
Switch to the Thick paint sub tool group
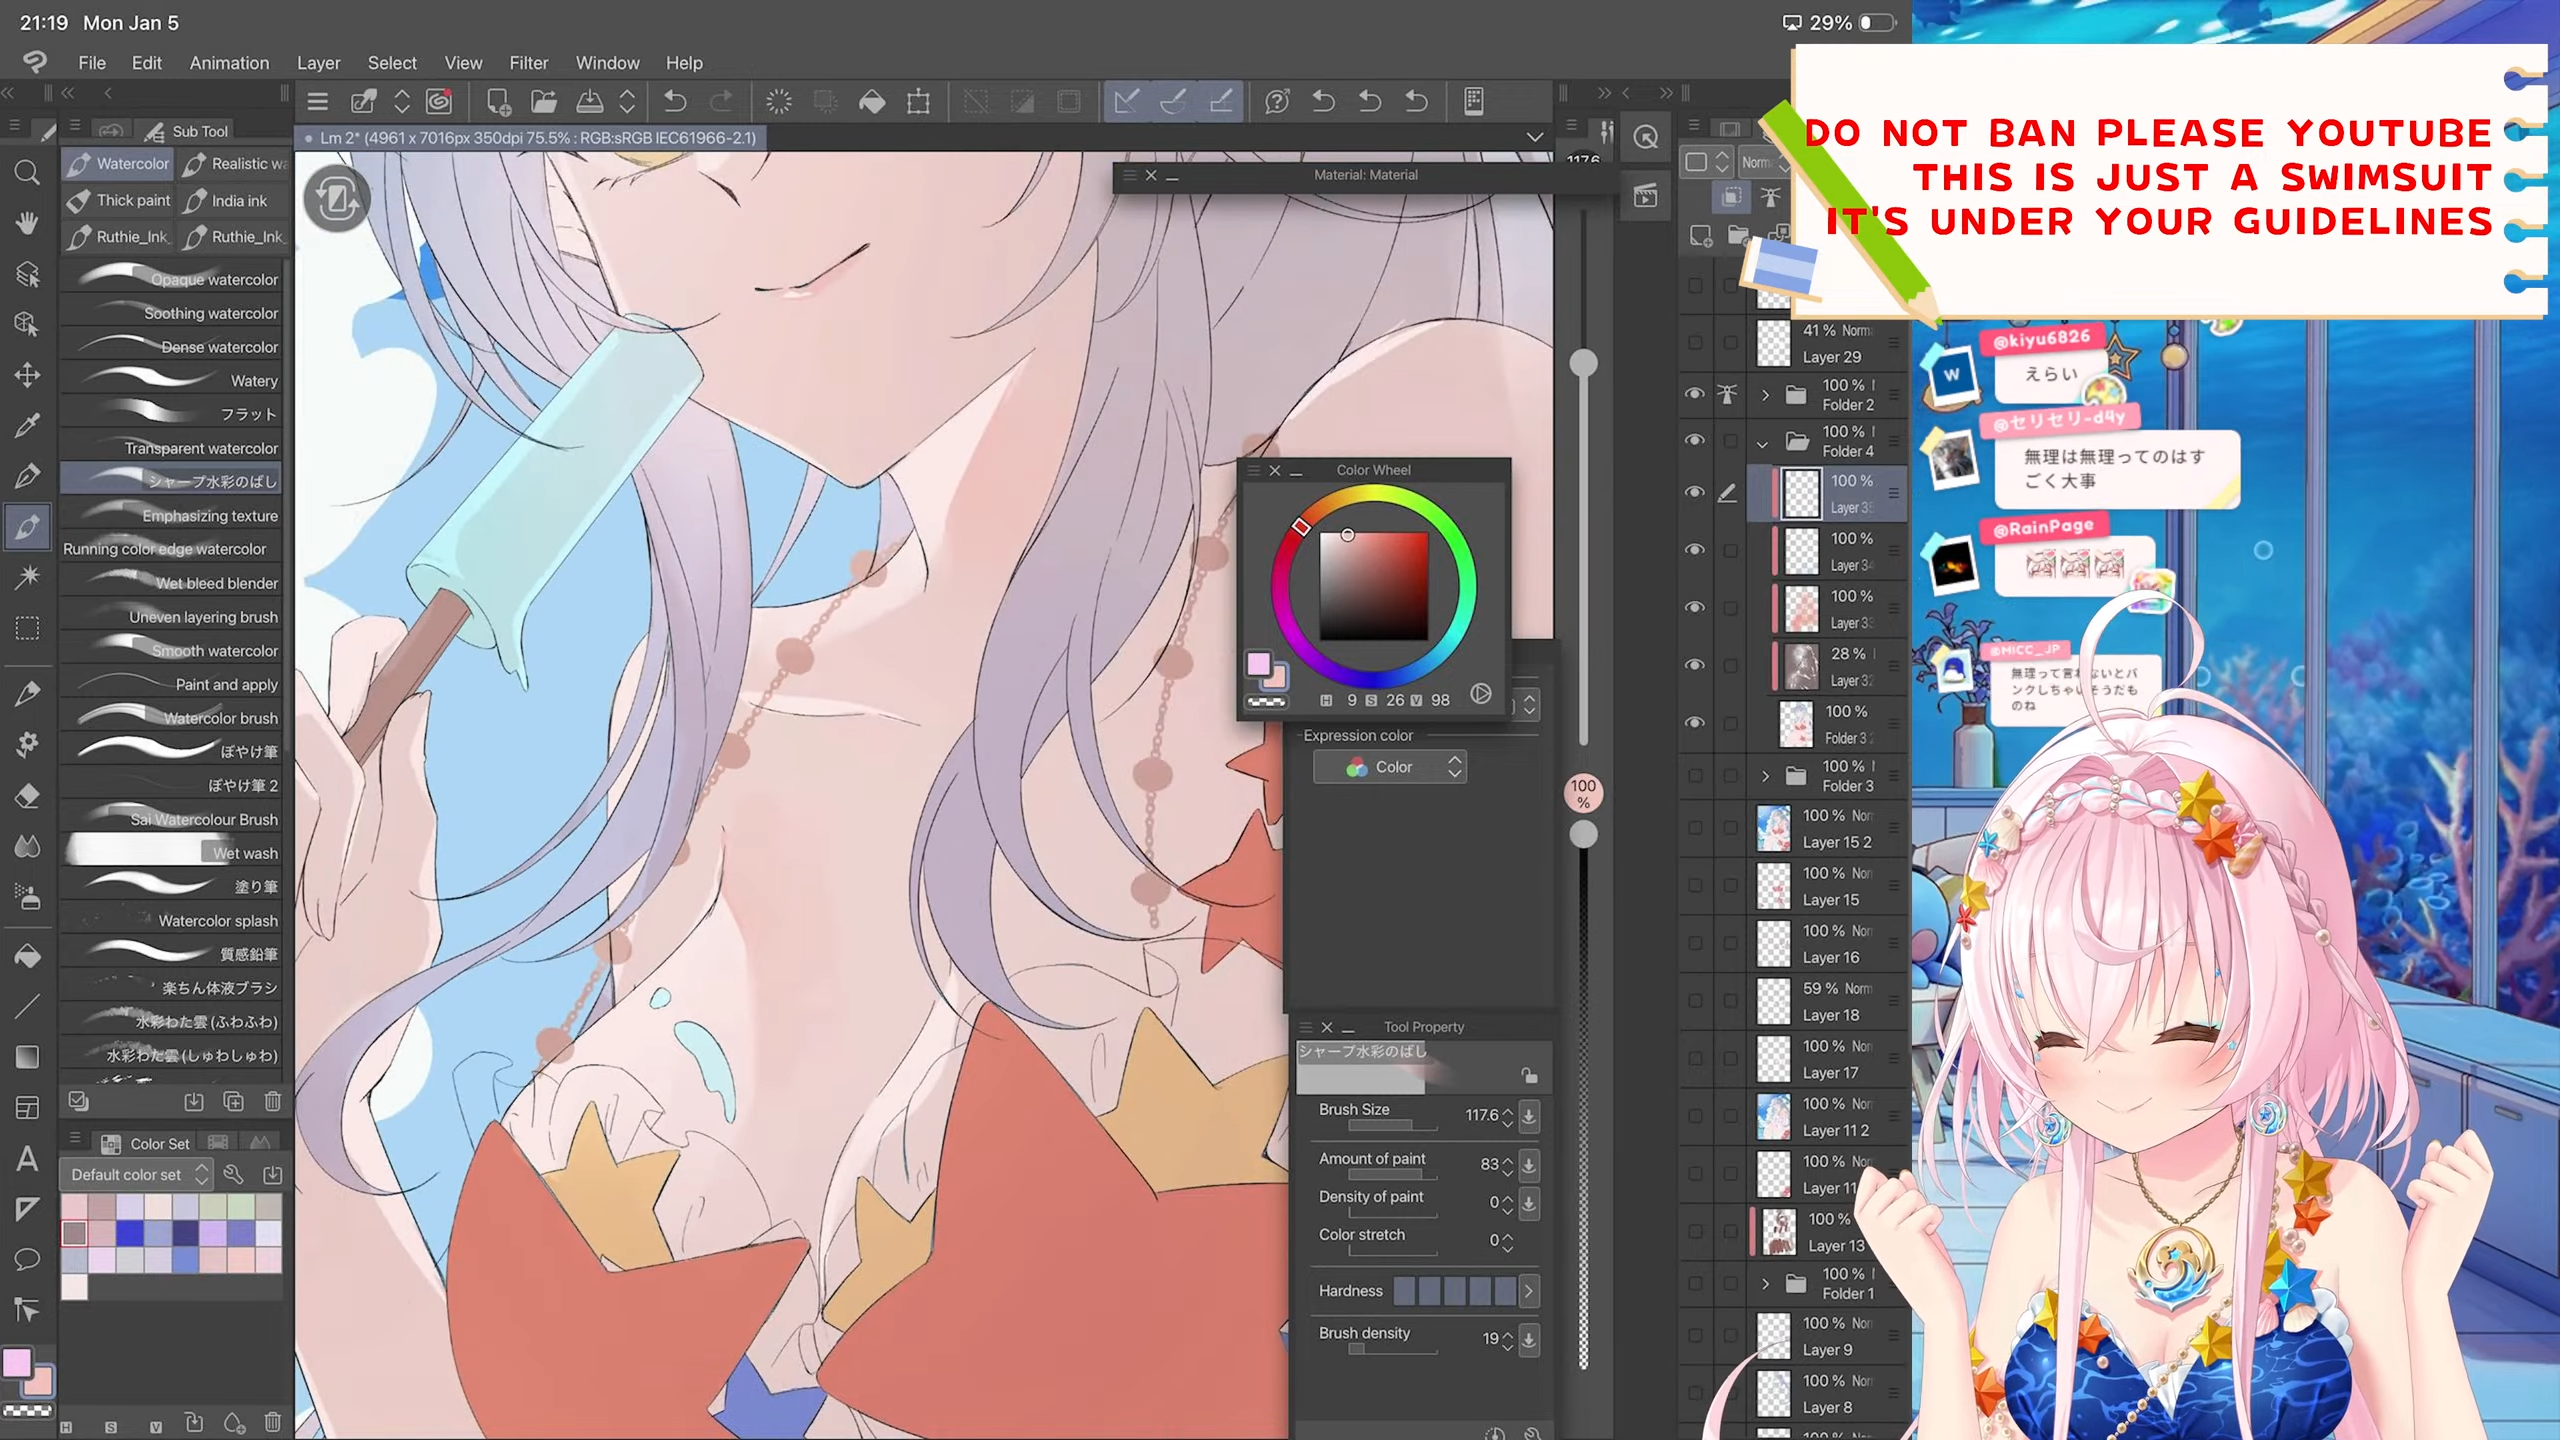click(x=118, y=201)
